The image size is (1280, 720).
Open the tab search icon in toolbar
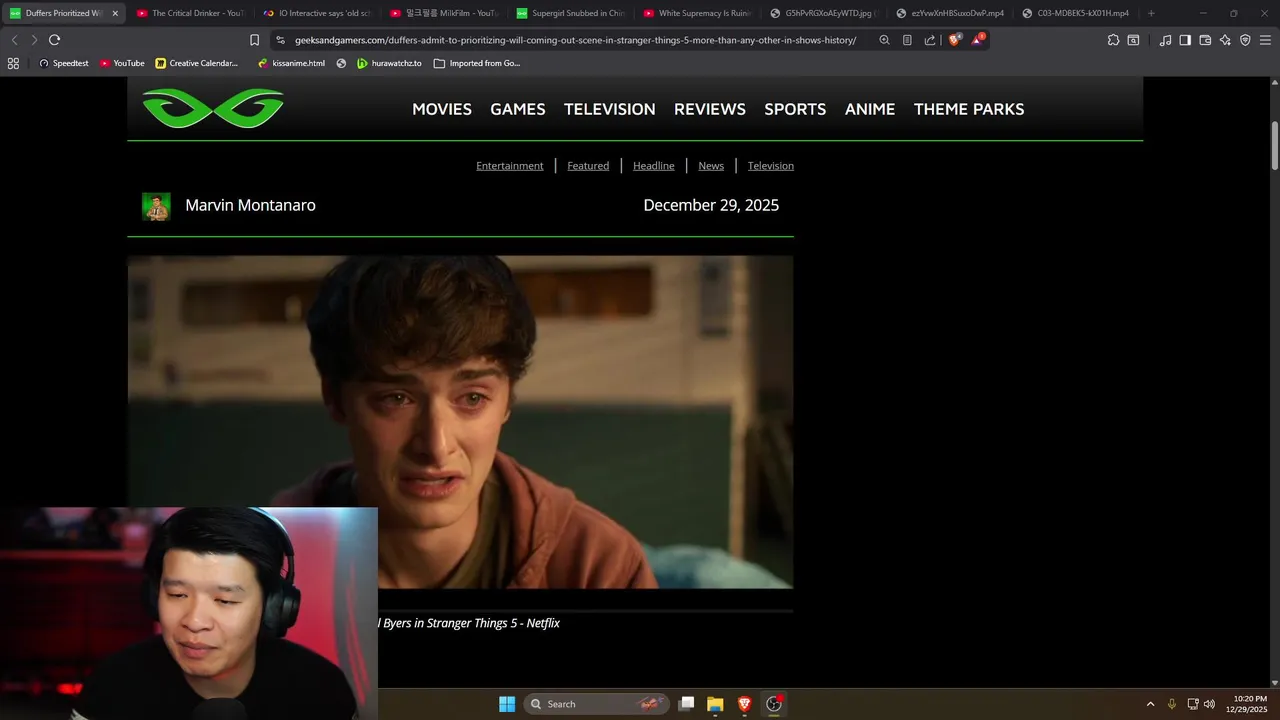coord(1133,40)
